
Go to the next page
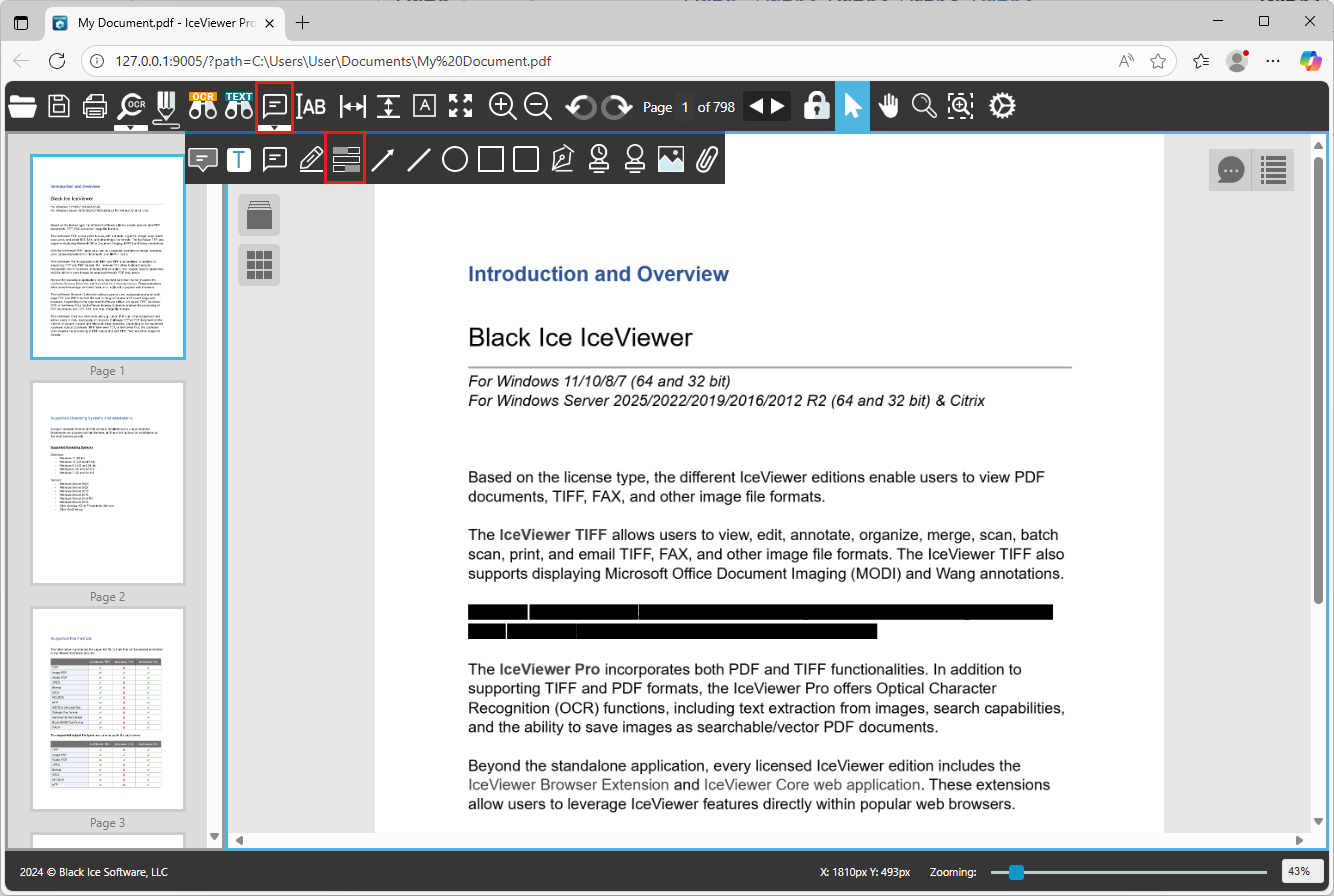coord(779,107)
